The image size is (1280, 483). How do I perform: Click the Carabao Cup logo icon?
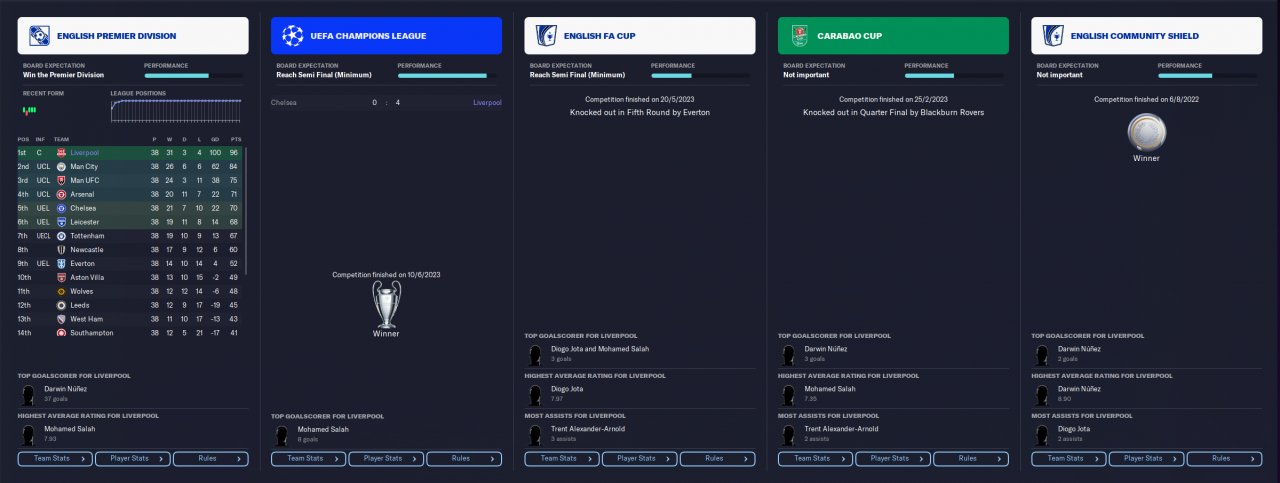[x=799, y=36]
